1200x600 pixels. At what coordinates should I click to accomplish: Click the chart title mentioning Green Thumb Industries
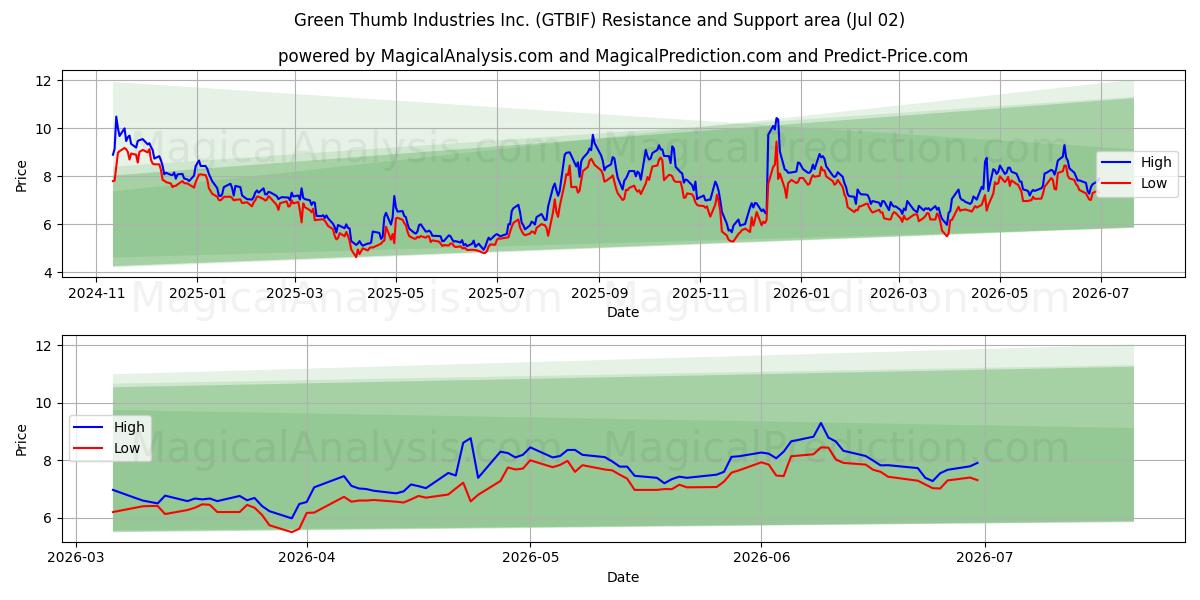[600, 20]
